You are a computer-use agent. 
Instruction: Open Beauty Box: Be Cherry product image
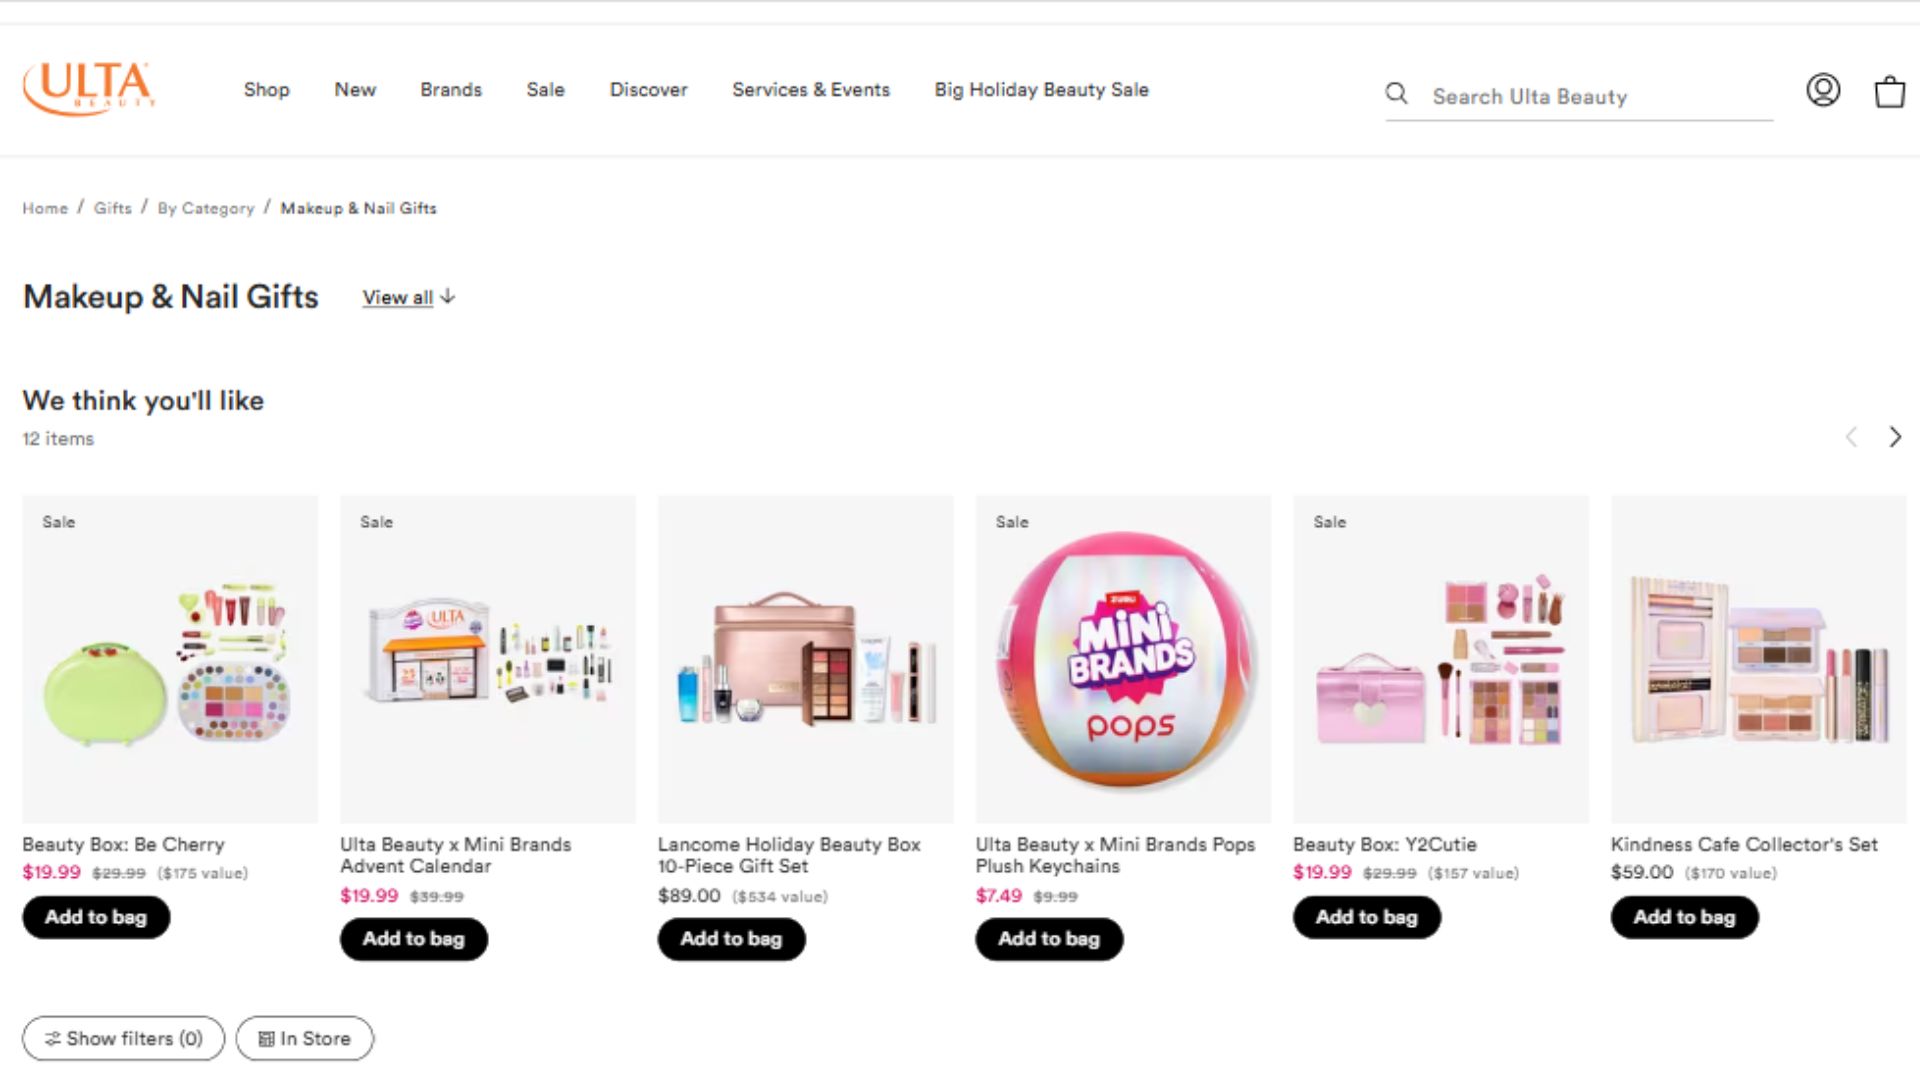(x=170, y=659)
